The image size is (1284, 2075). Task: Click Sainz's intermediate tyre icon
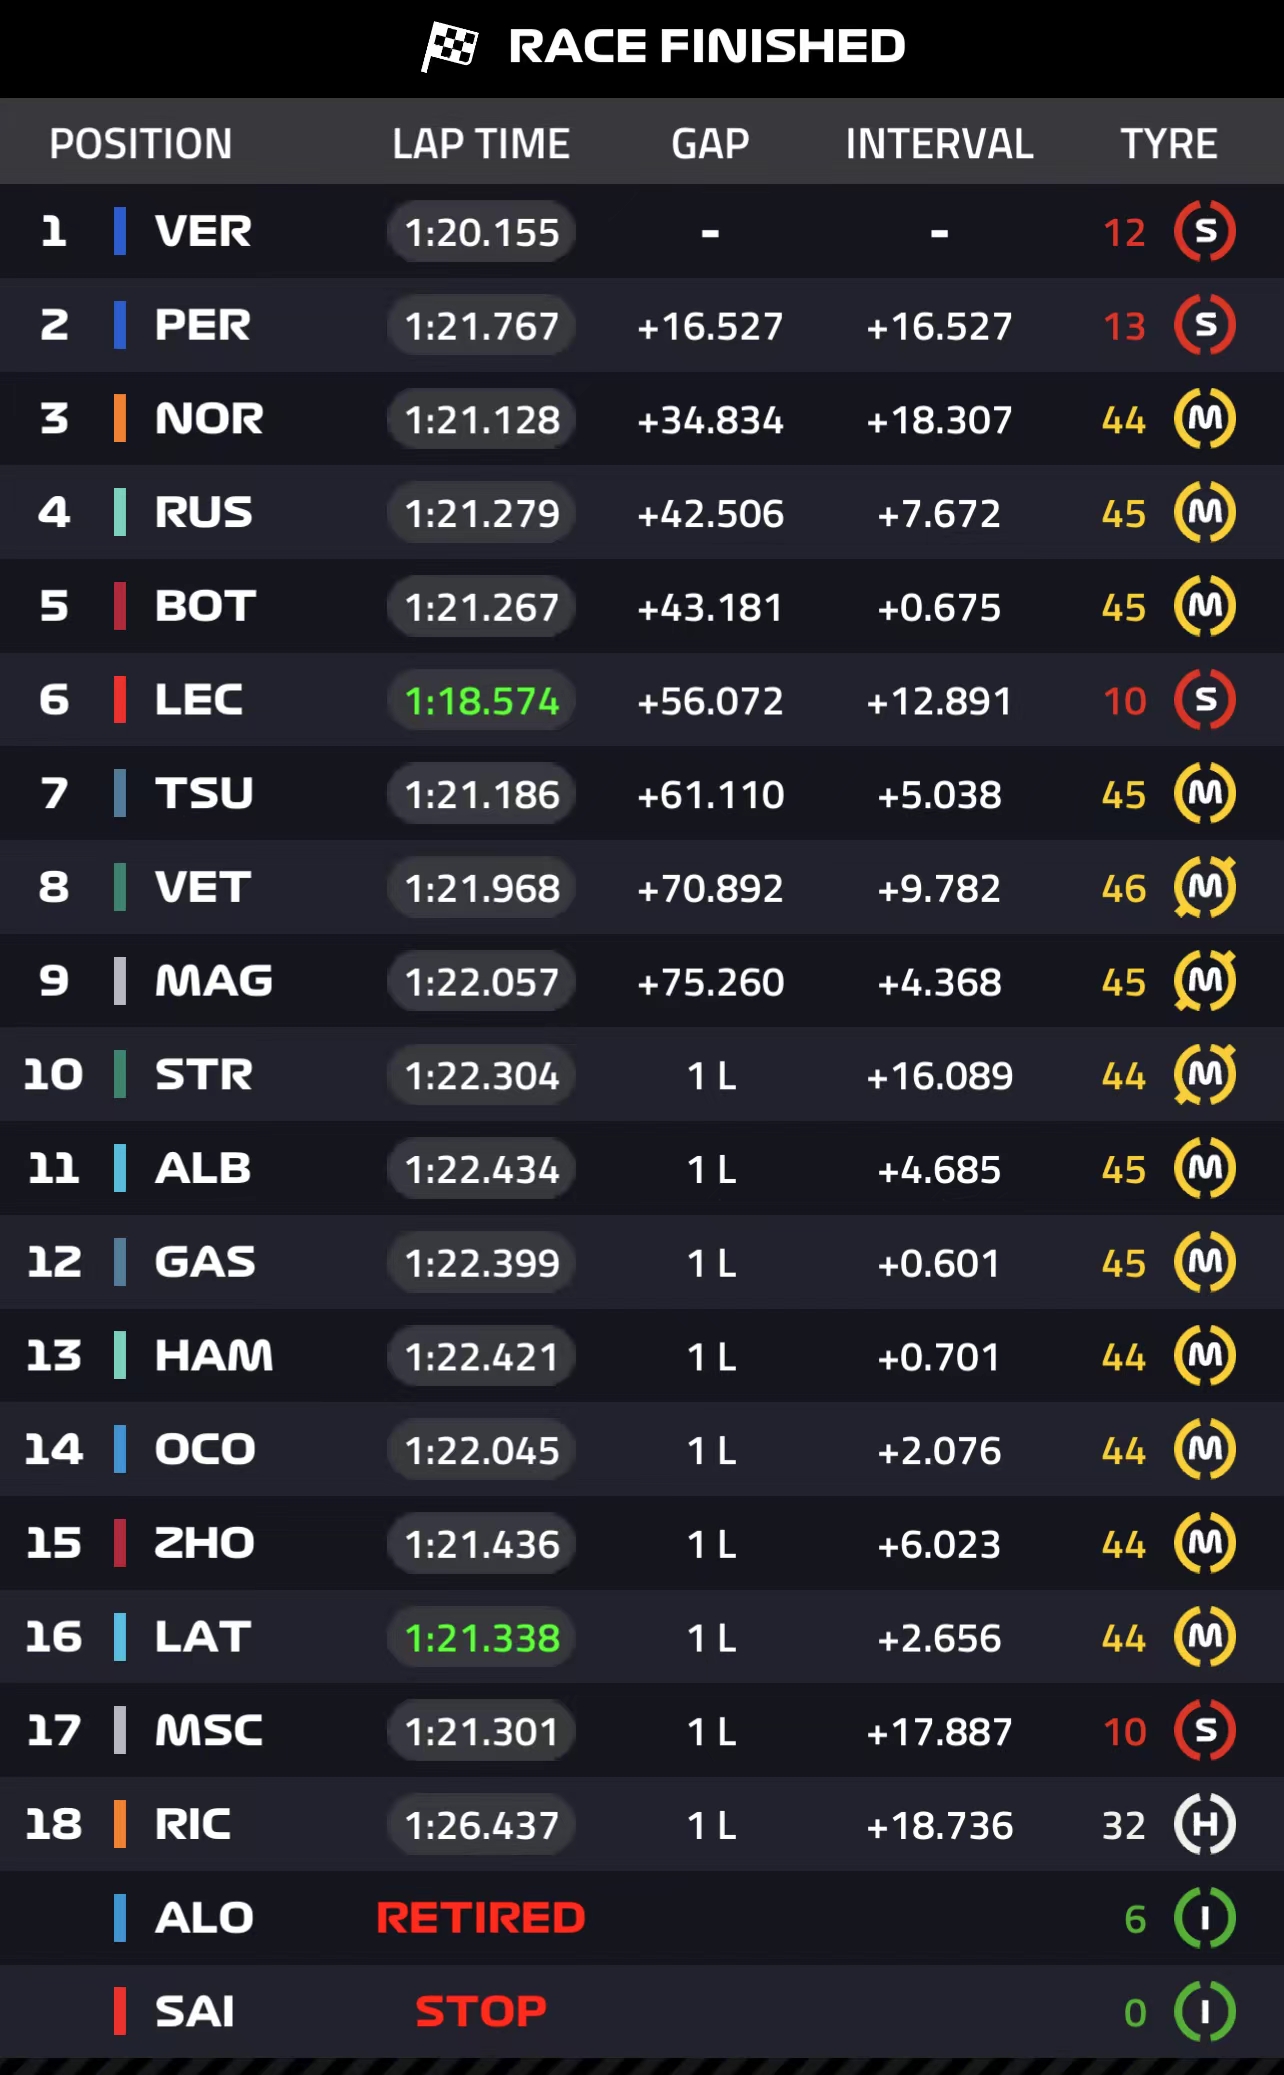point(1205,2011)
